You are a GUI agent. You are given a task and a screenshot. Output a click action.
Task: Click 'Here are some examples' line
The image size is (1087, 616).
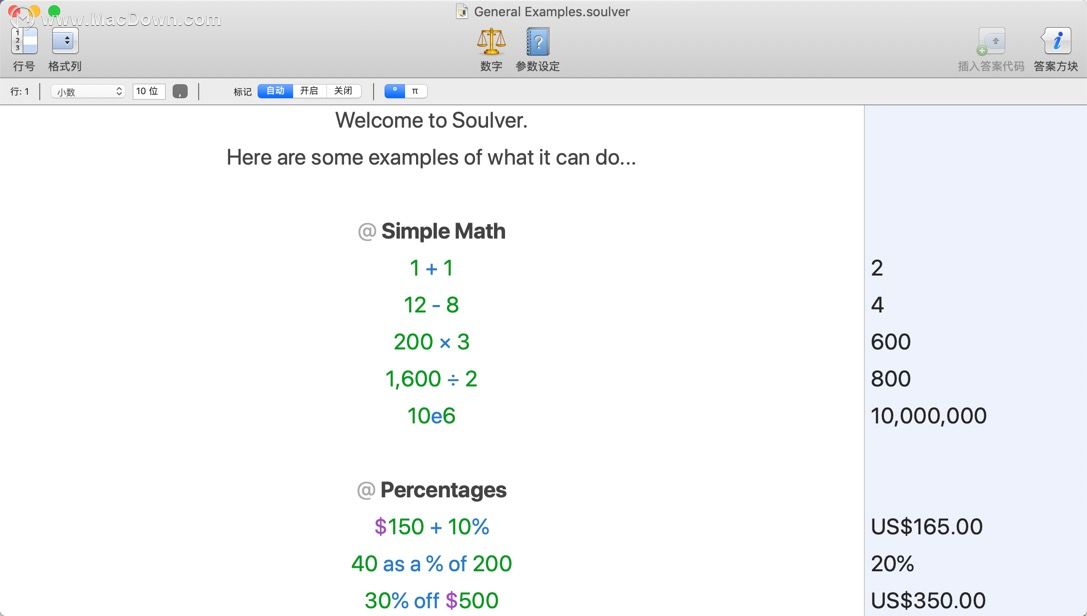[x=431, y=157]
